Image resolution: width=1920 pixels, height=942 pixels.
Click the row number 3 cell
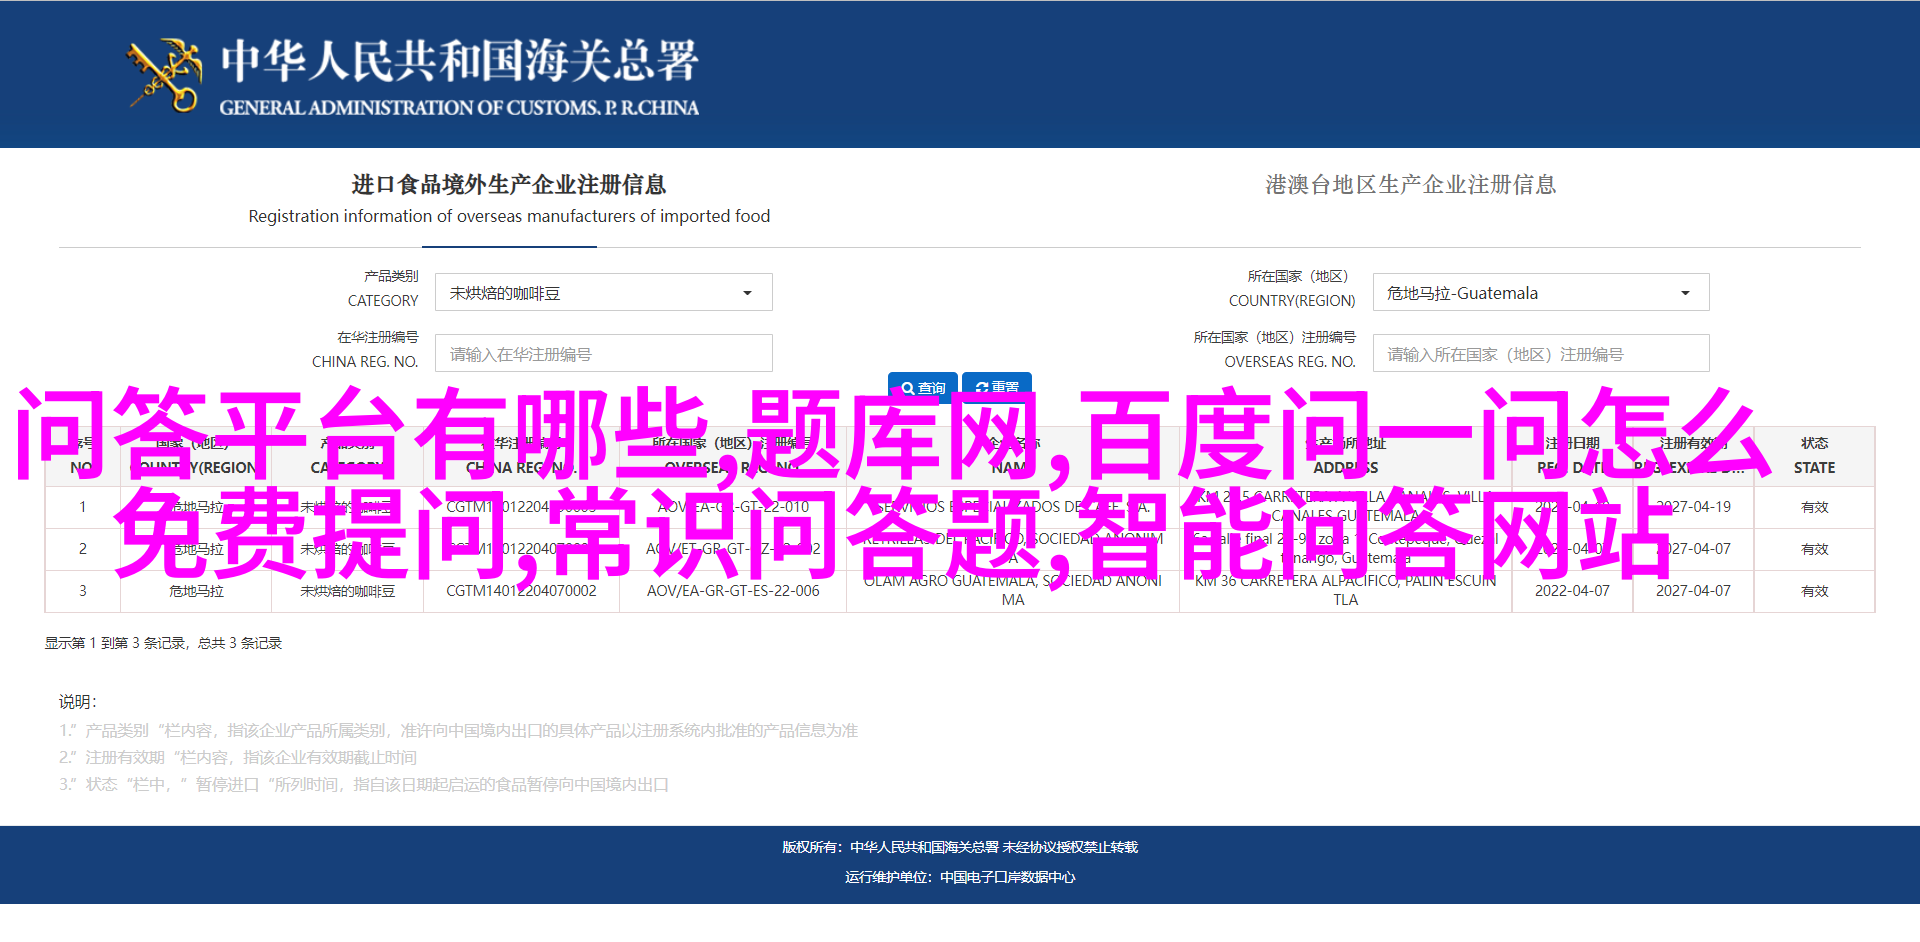click(x=83, y=591)
